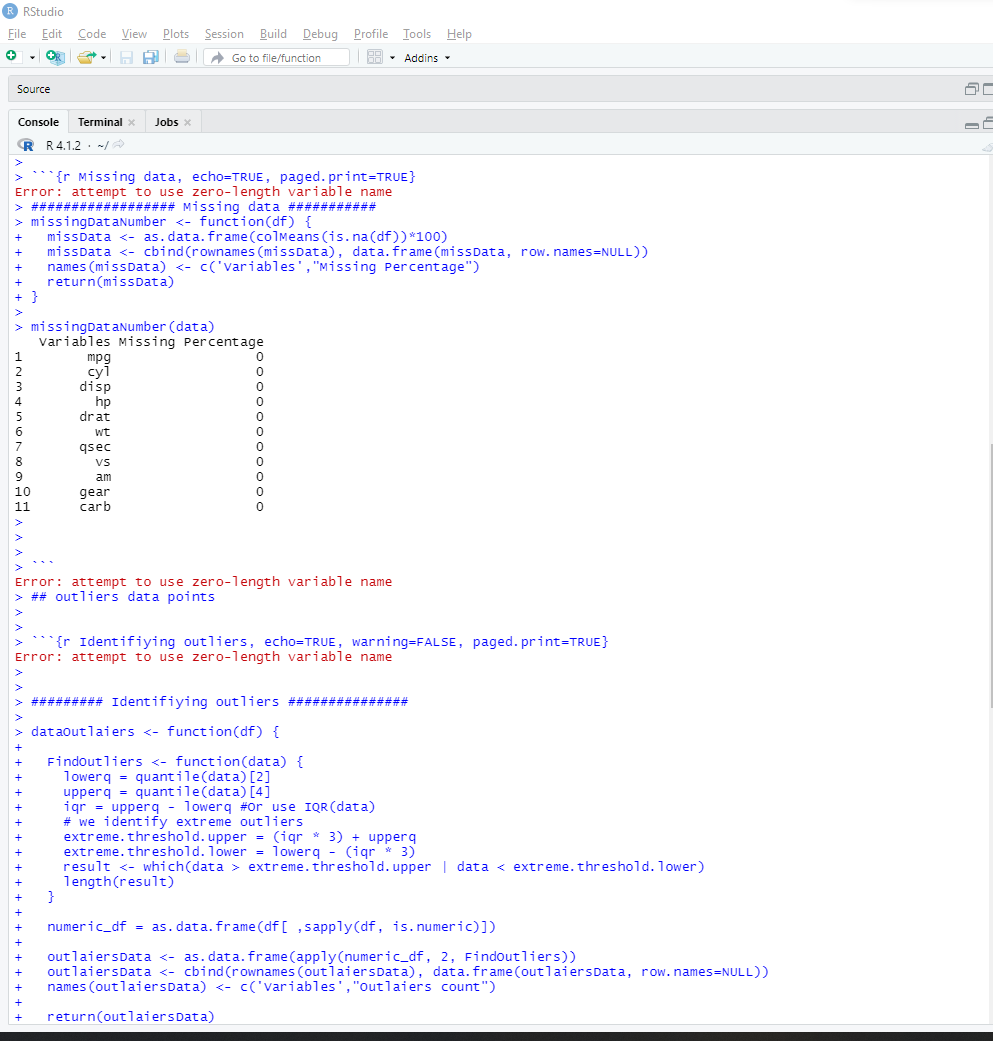Image resolution: width=993 pixels, height=1041 pixels.
Task: Switch to the Jobs tab
Action: [166, 121]
